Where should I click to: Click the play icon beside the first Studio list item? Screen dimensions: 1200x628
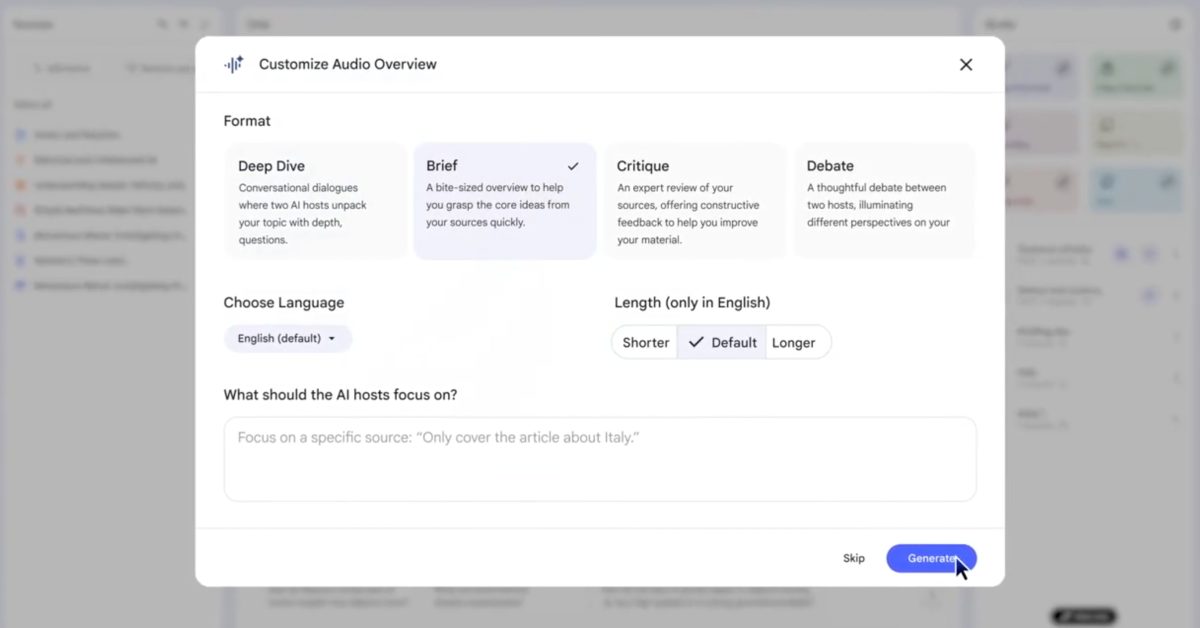[x=1121, y=255]
